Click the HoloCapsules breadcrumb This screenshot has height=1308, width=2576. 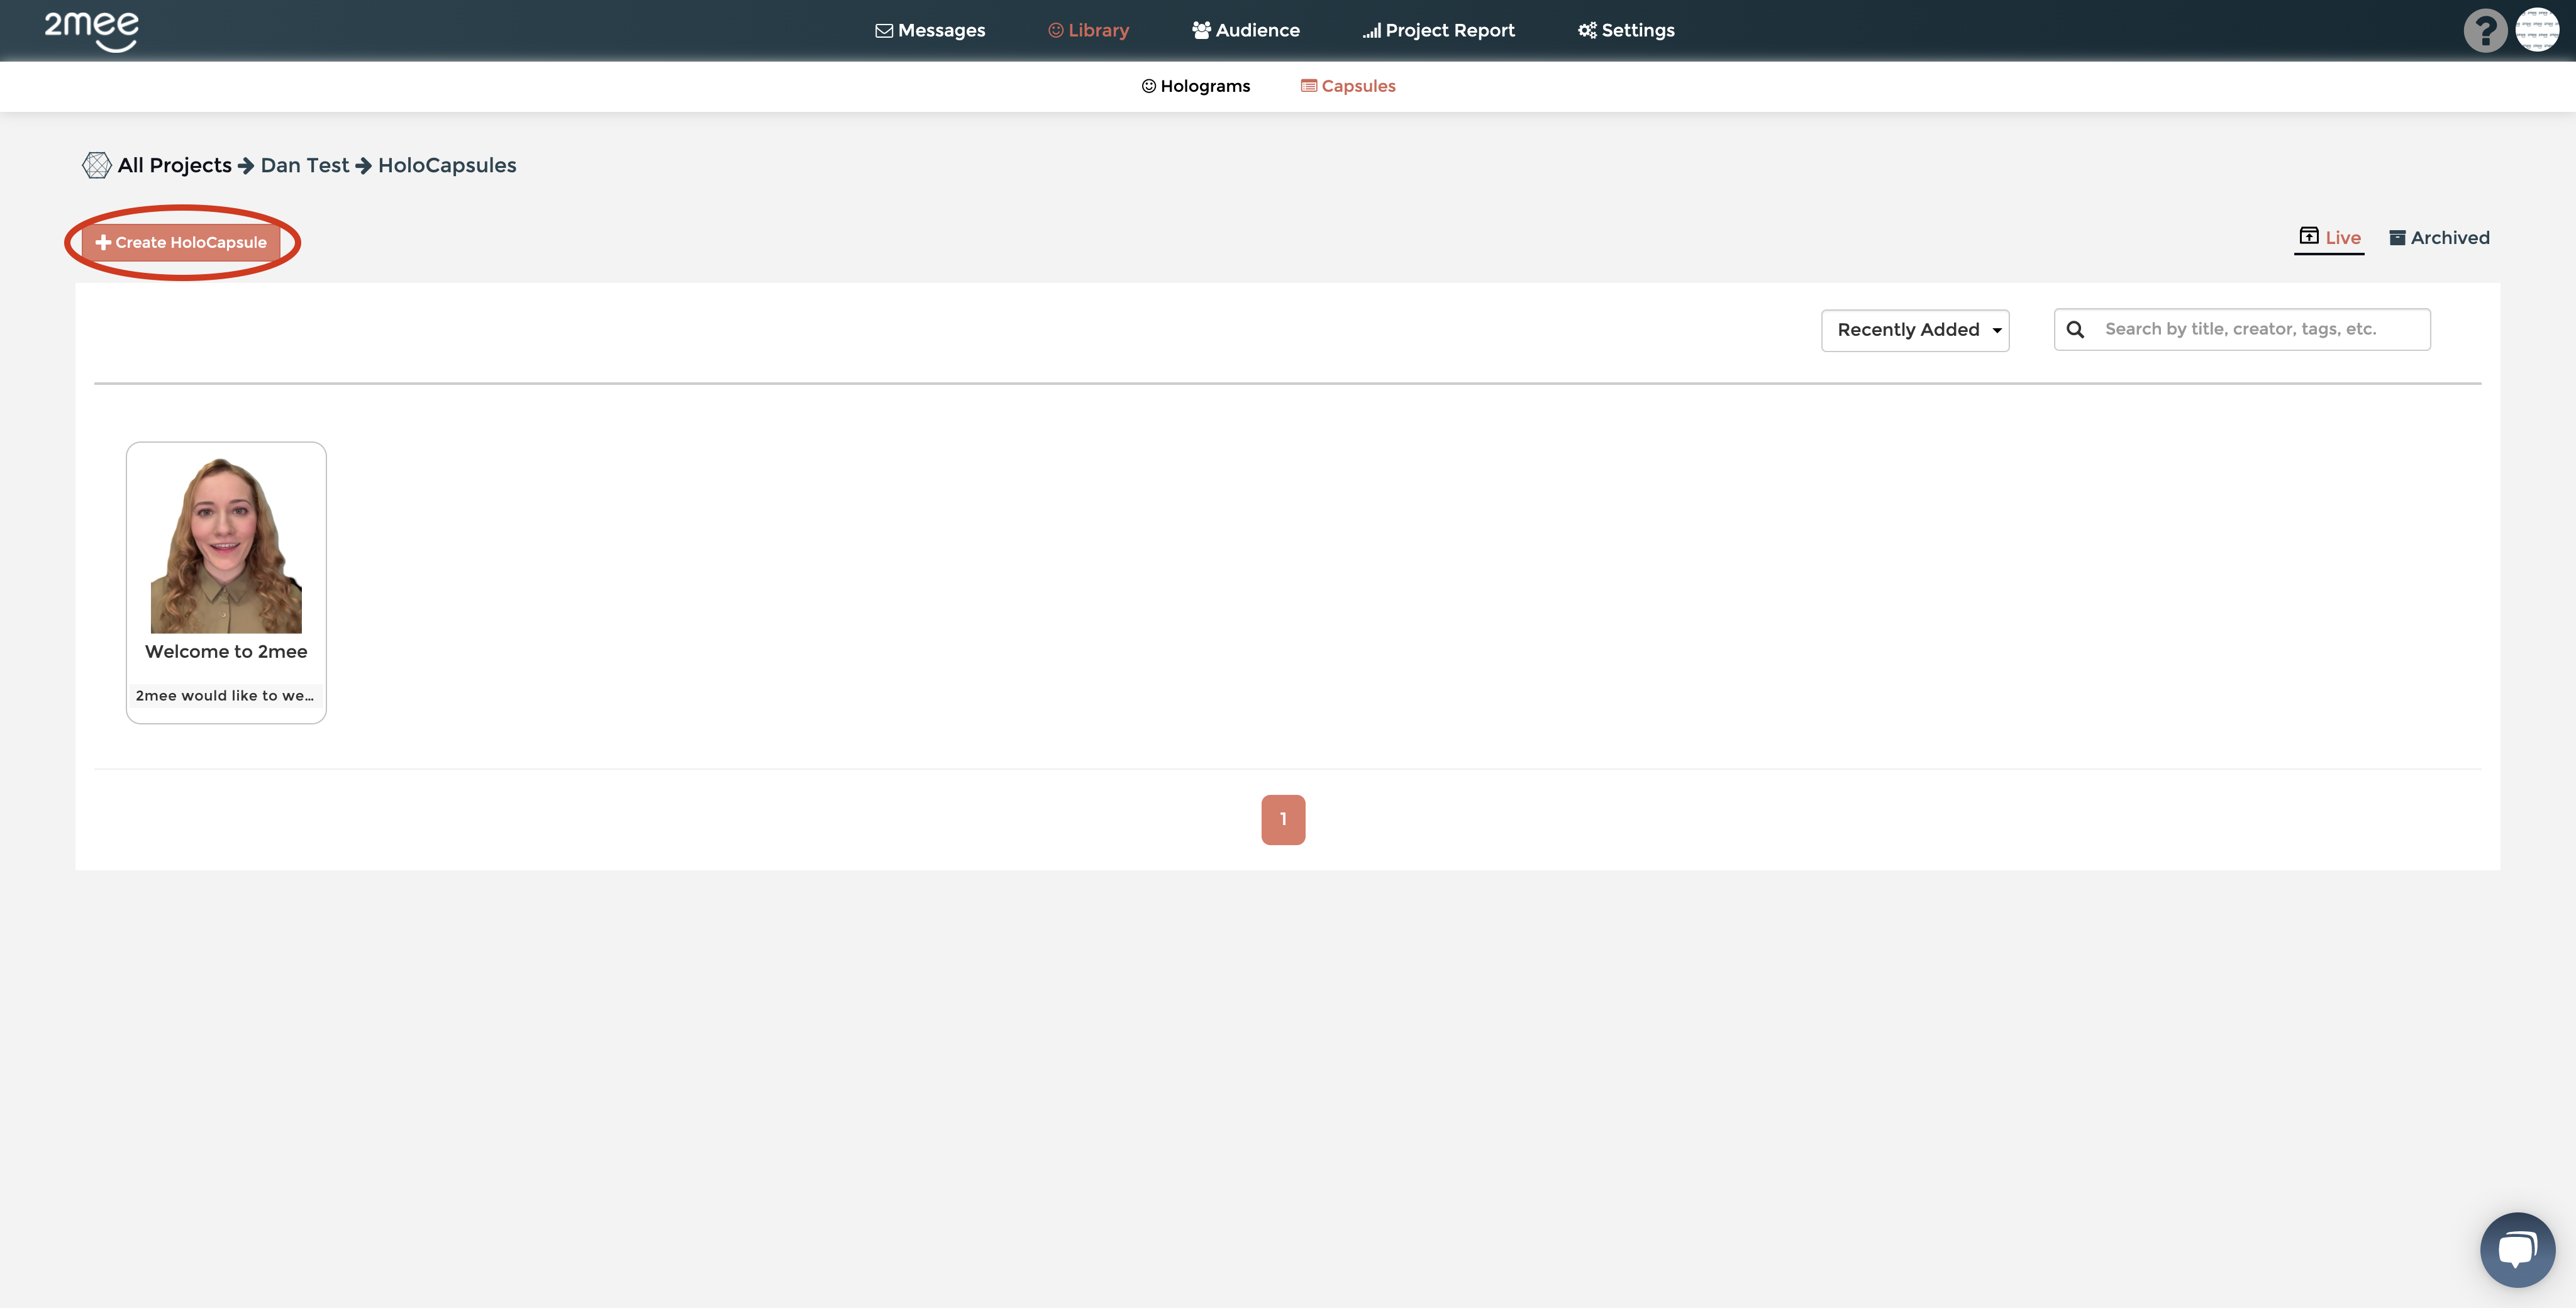[x=447, y=165]
